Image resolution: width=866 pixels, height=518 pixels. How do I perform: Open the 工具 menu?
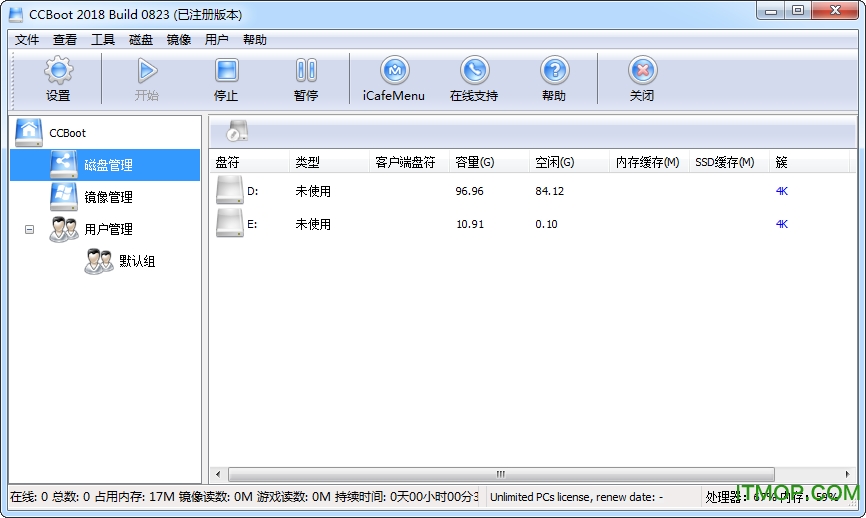[x=103, y=40]
